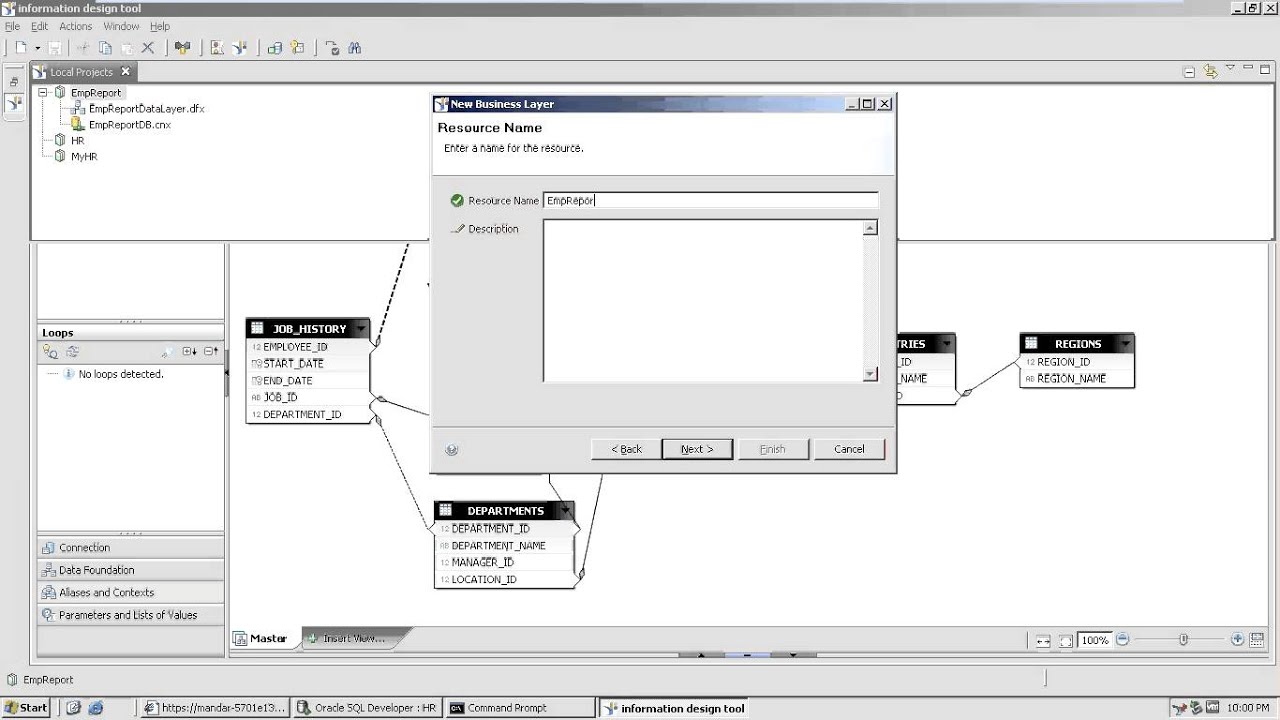This screenshot has width=1280, height=720.
Task: Click the zoom out minus icon
Action: click(1122, 639)
